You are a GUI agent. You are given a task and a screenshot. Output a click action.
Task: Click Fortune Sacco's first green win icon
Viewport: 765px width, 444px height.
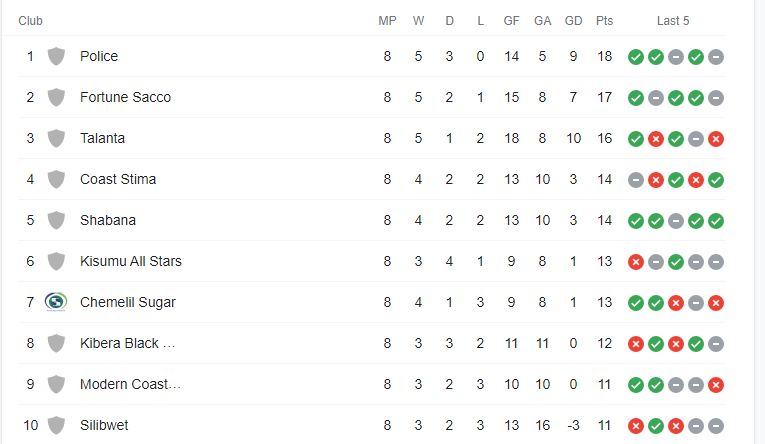(636, 98)
